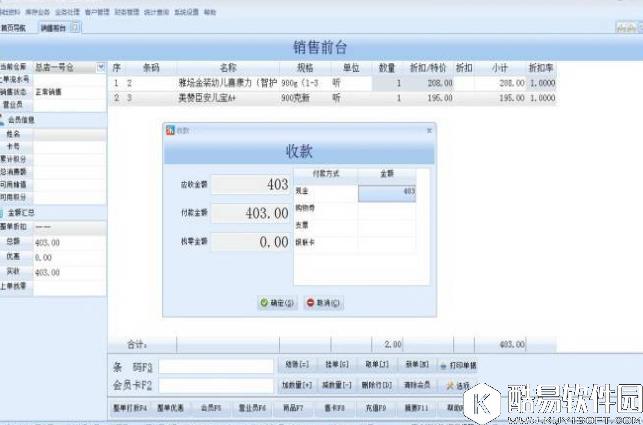Select the 银联卡 payment method row

(355, 242)
